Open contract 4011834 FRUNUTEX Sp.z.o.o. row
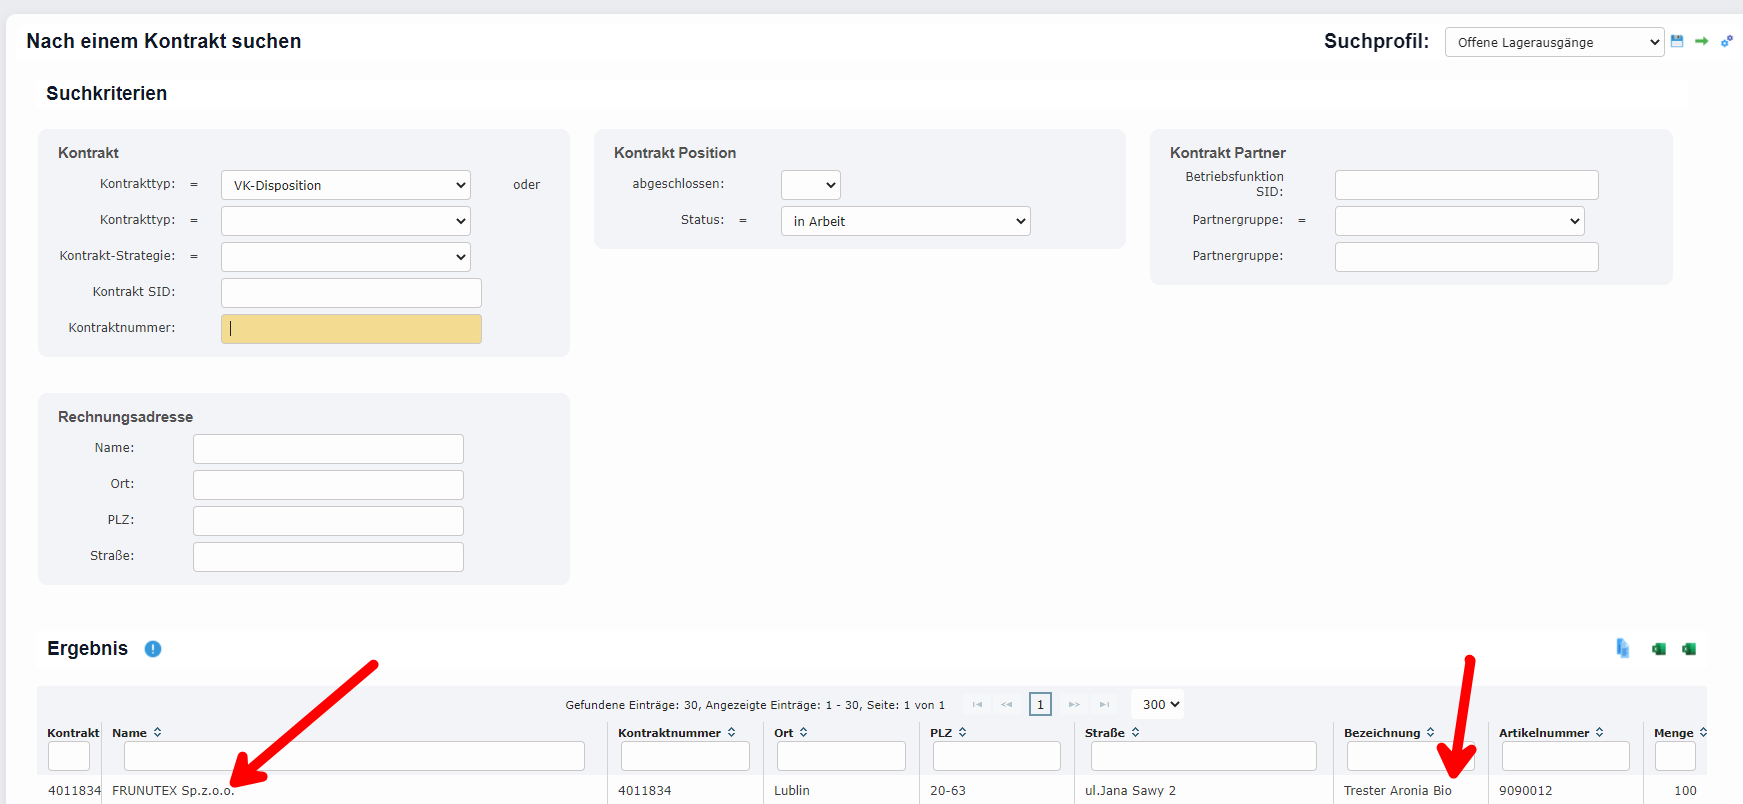 (x=172, y=790)
